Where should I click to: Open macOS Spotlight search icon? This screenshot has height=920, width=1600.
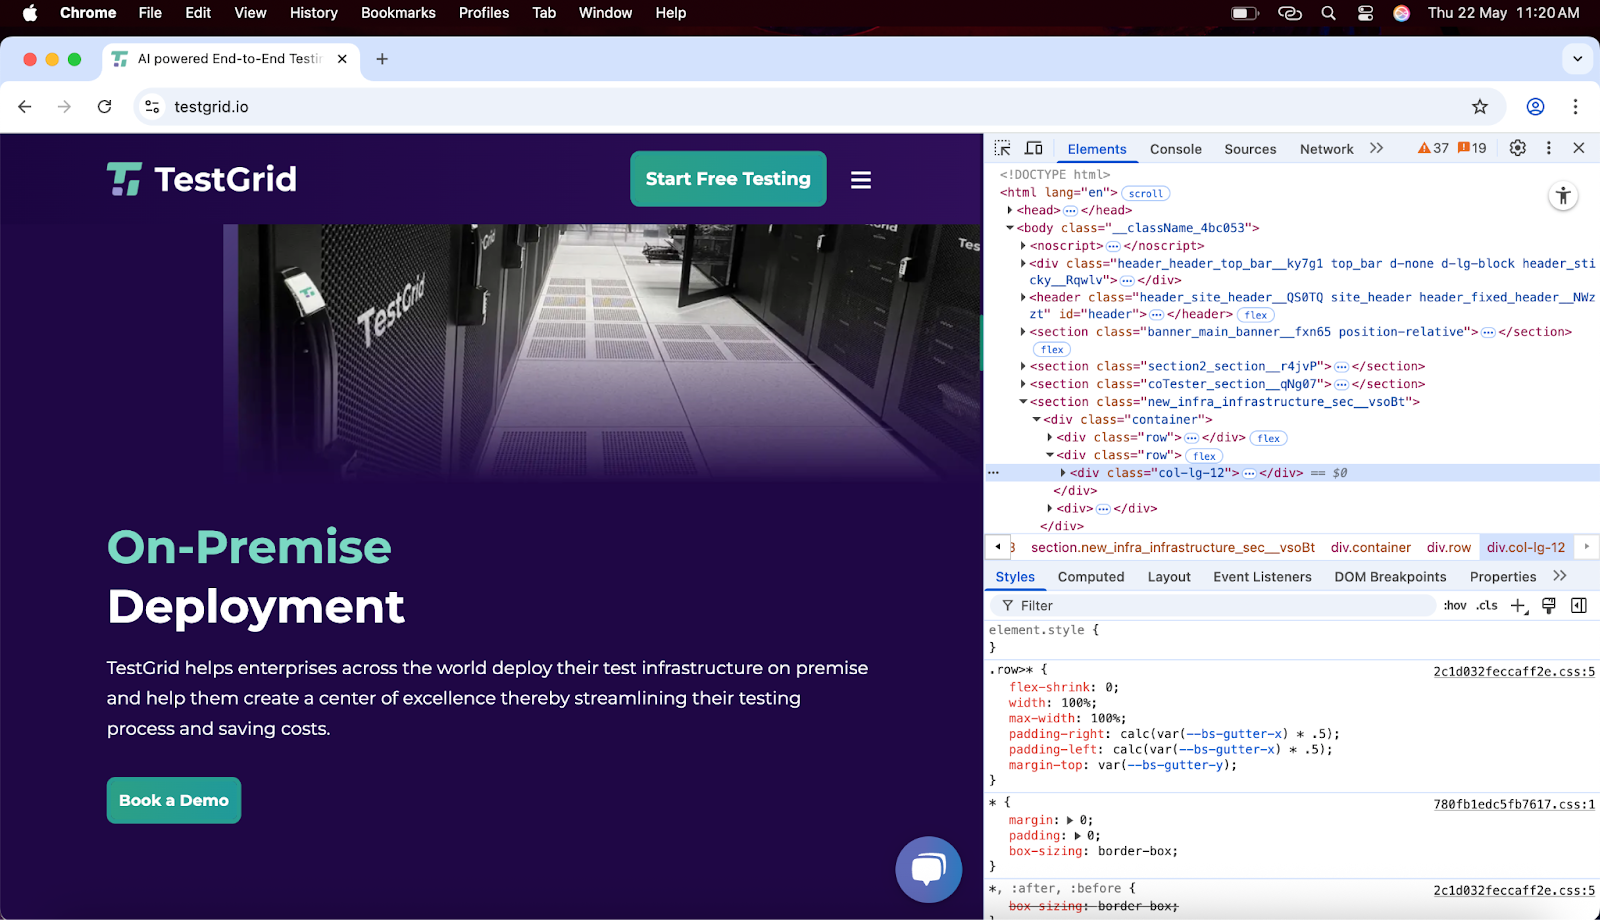point(1328,13)
